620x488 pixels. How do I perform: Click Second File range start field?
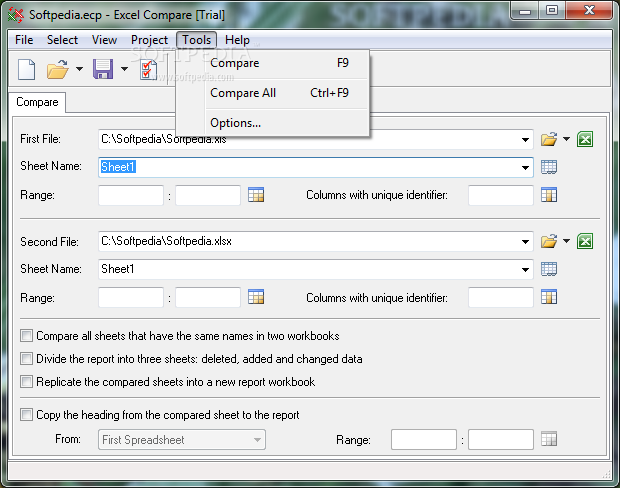click(x=131, y=297)
